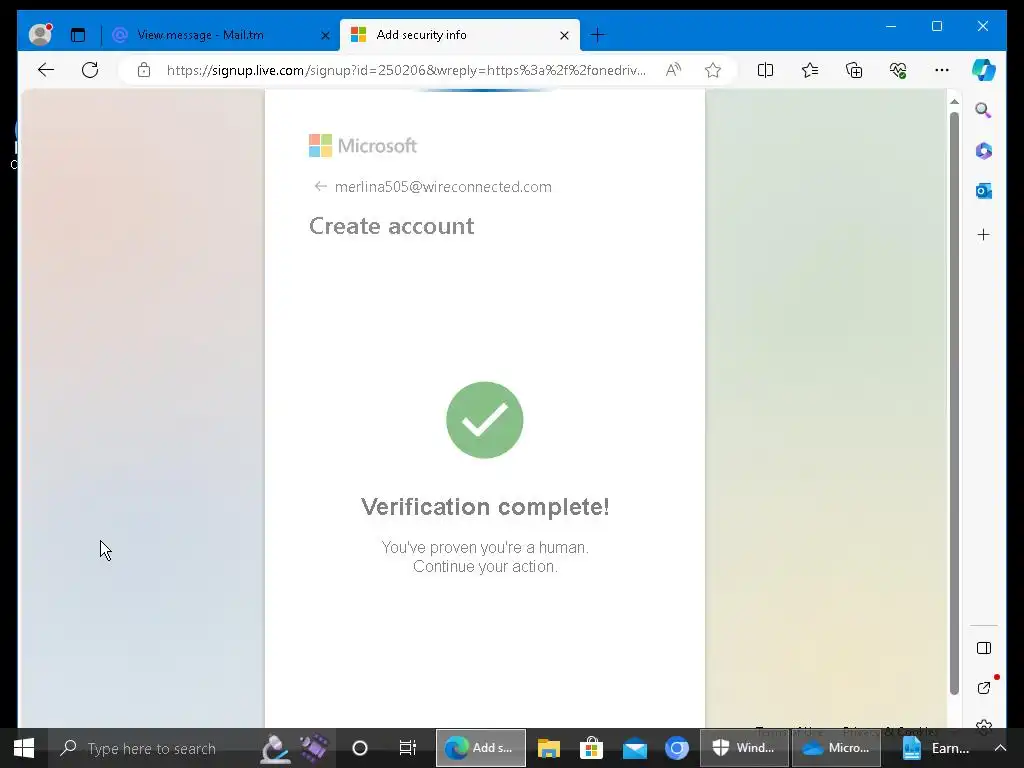Open Outlook sidebar icon

tap(984, 191)
